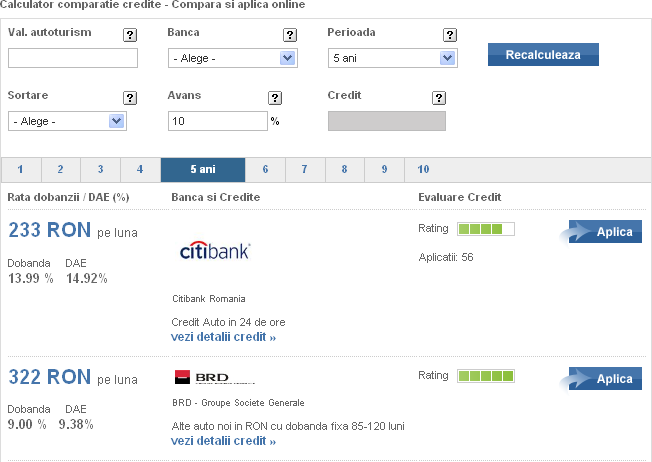This screenshot has width=652, height=462.
Task: Click the Aplicatii: 56 text
Action: tap(446, 257)
